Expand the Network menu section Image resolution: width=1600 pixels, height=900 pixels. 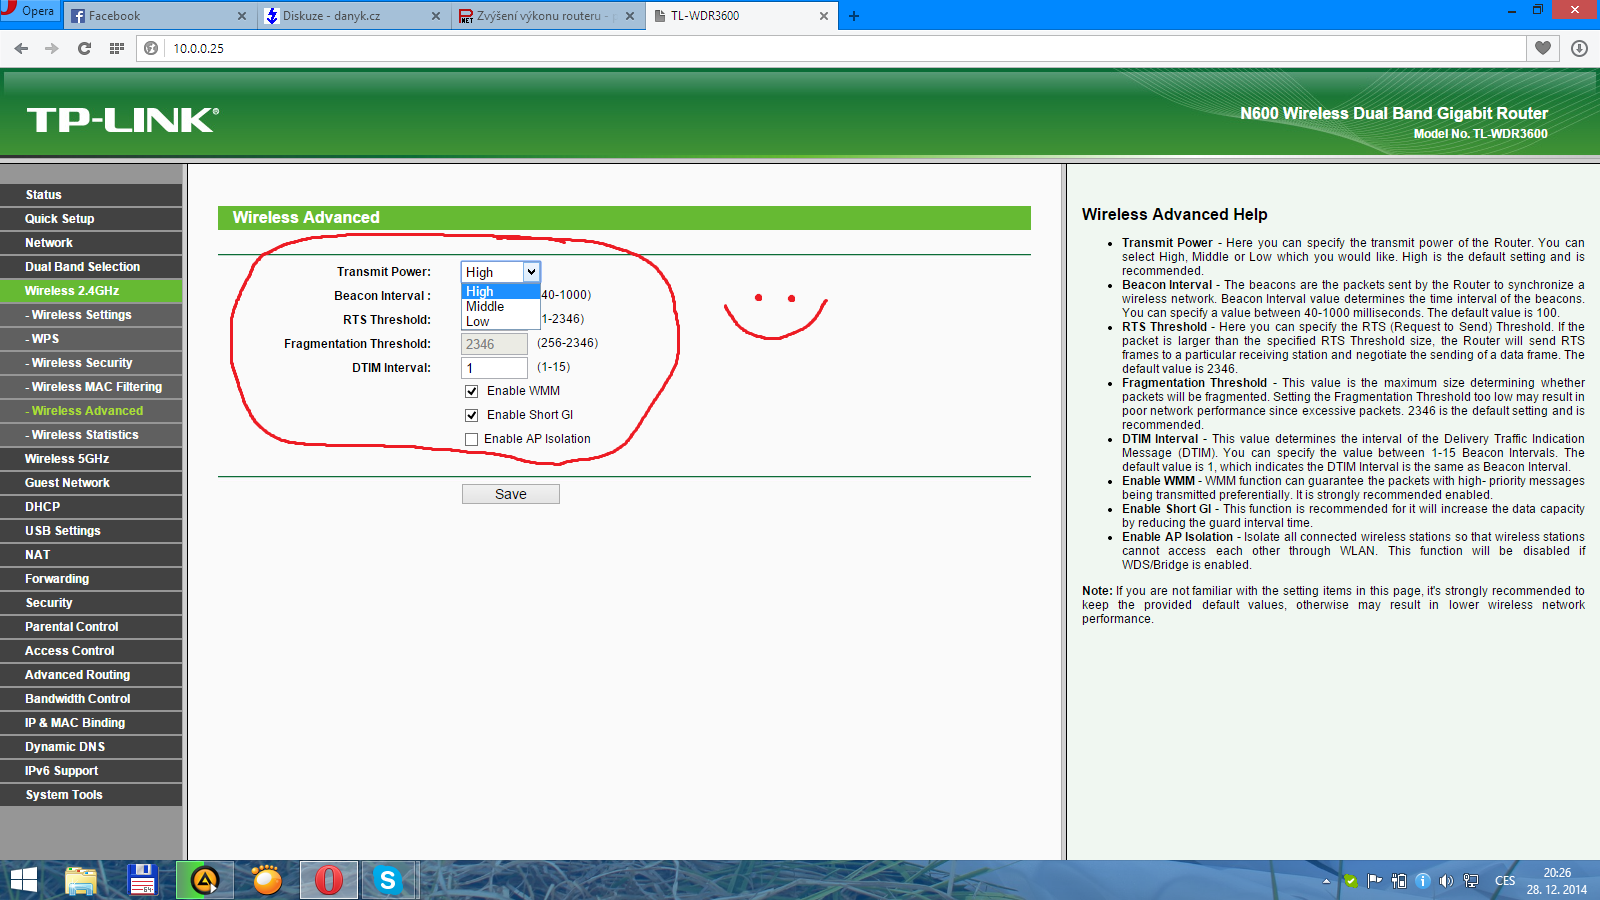91,243
